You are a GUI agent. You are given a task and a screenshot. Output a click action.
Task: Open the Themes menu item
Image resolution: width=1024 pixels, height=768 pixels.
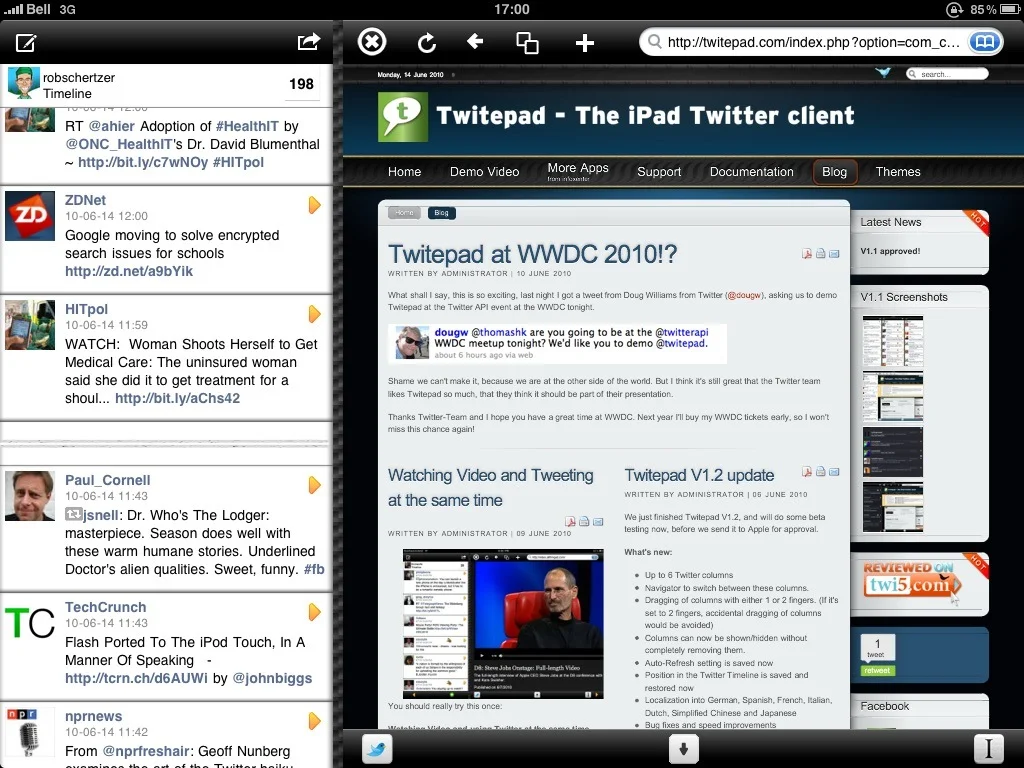tap(898, 172)
